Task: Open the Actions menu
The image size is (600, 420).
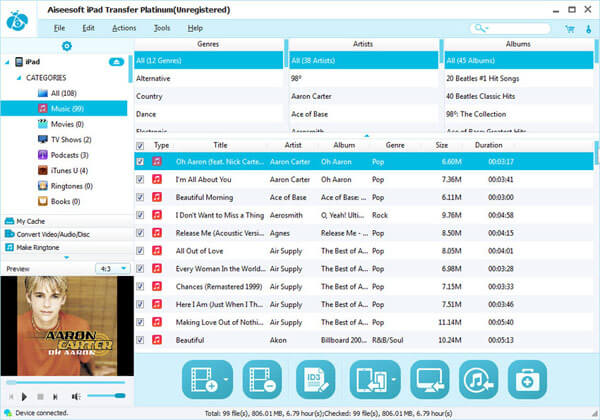Action: [x=124, y=28]
